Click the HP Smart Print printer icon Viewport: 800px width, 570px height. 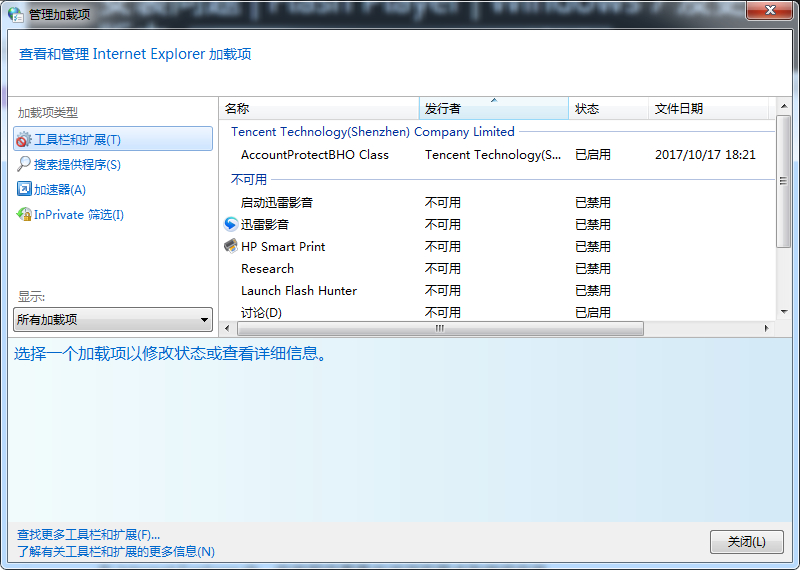tap(231, 246)
